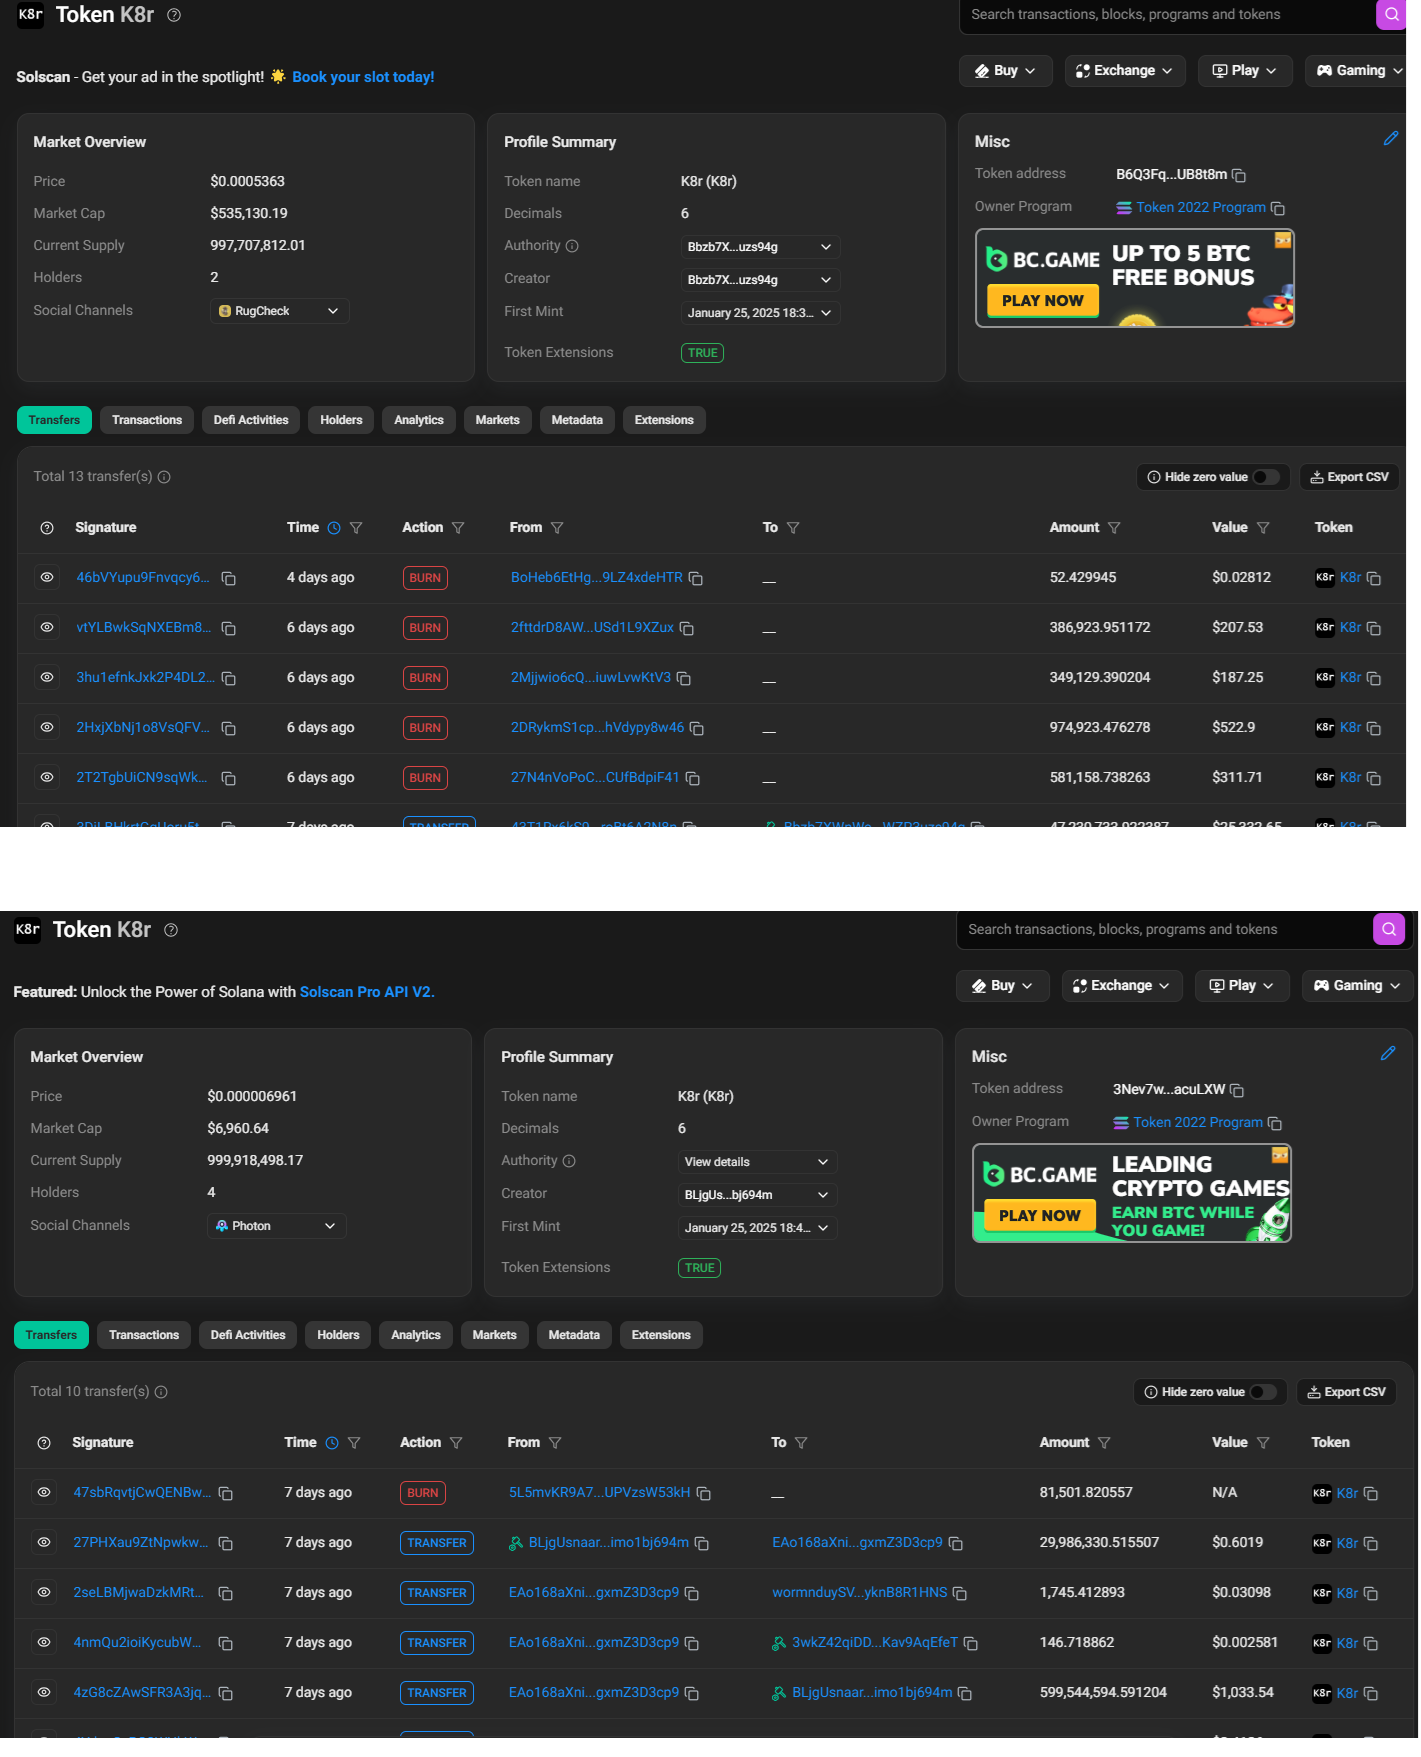Export CSV for 13-transfer table
This screenshot has width=1421, height=1757.
[x=1349, y=477]
